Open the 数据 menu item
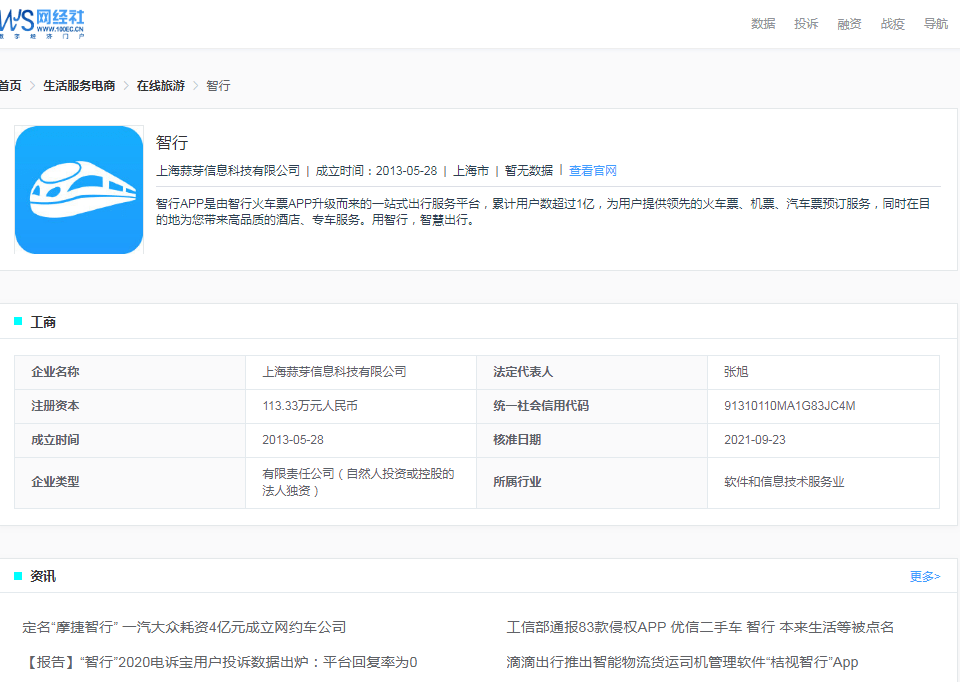The width and height of the screenshot is (960, 682). tap(763, 23)
